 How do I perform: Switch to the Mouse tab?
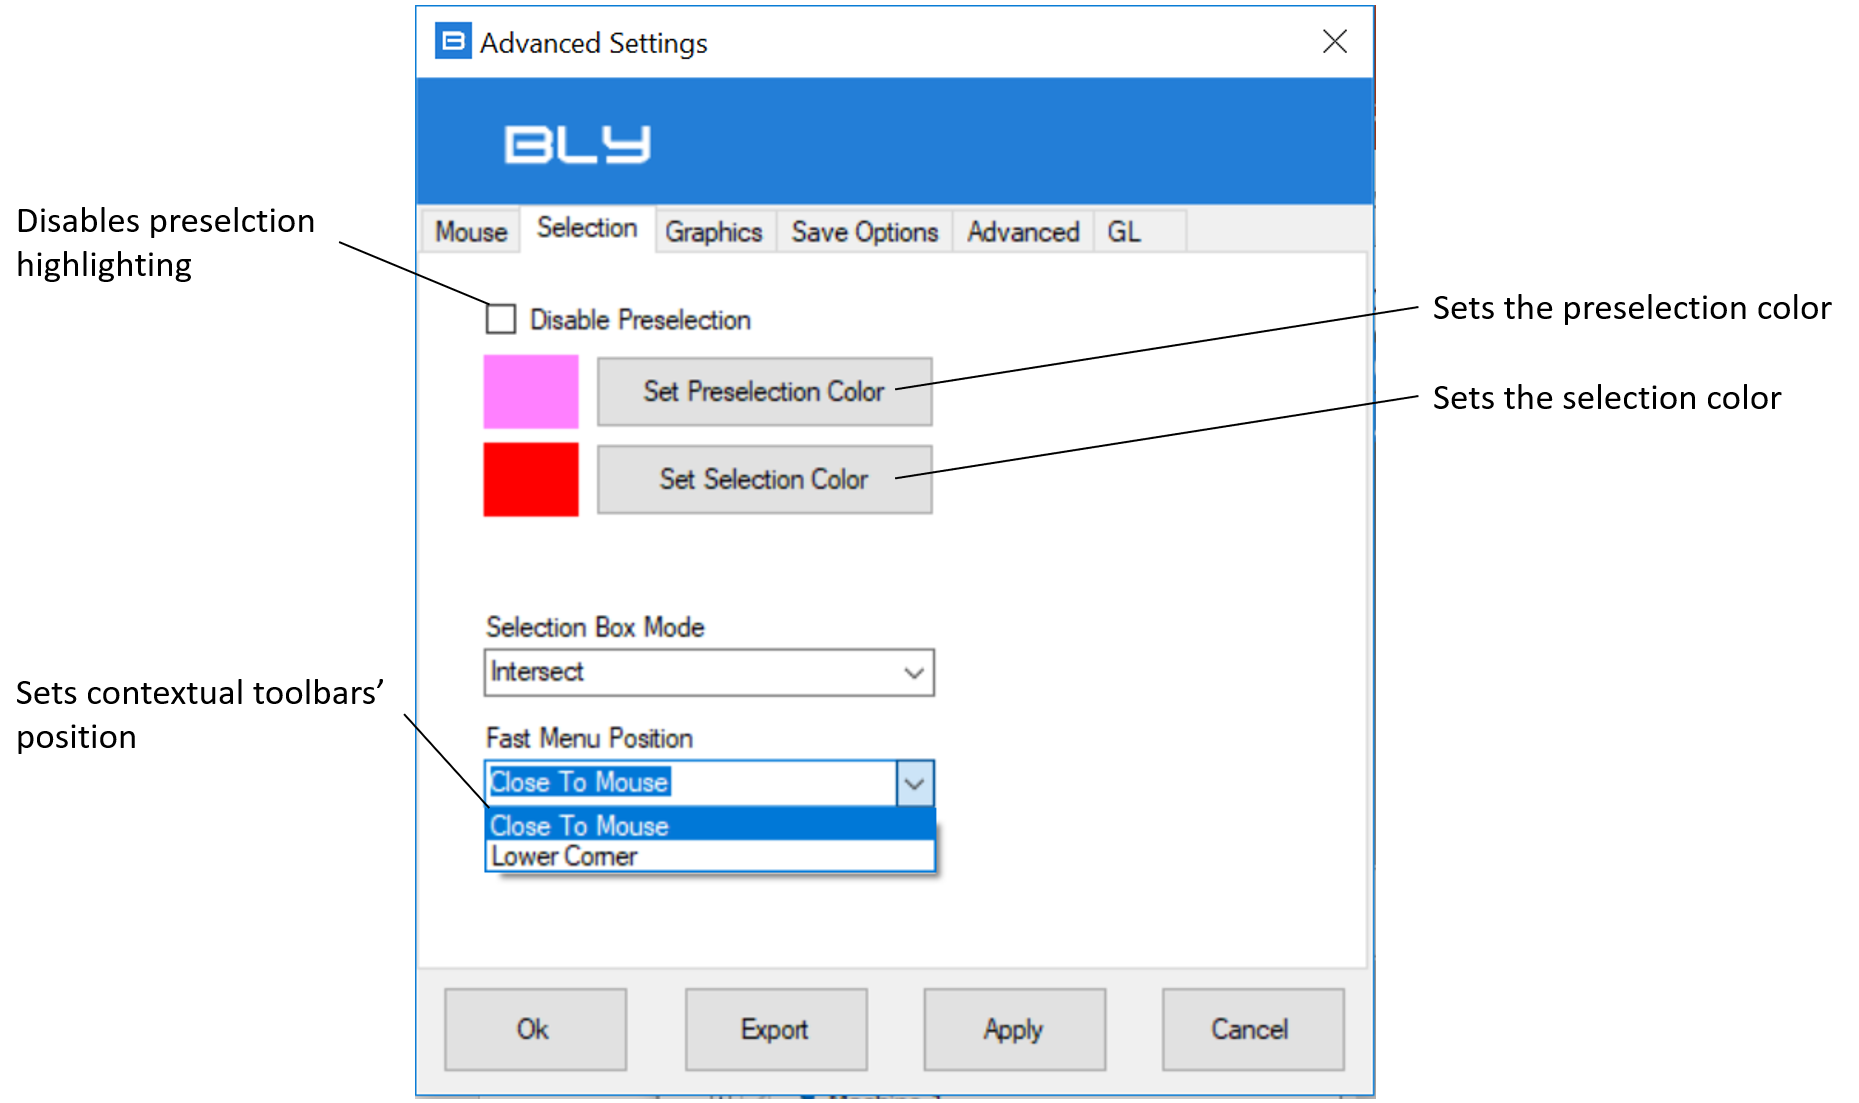click(471, 231)
